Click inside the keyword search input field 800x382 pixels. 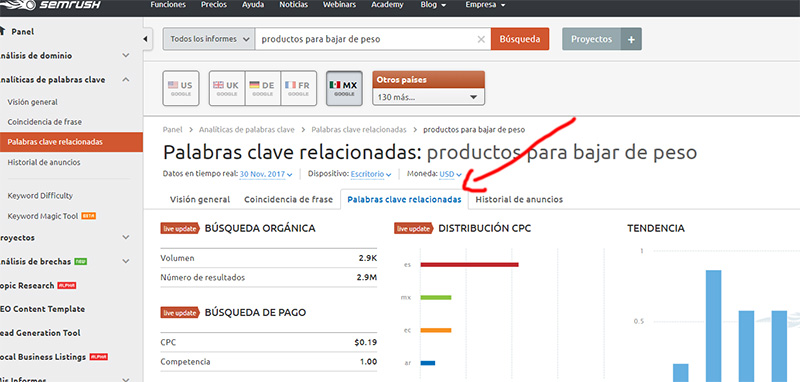click(366, 39)
